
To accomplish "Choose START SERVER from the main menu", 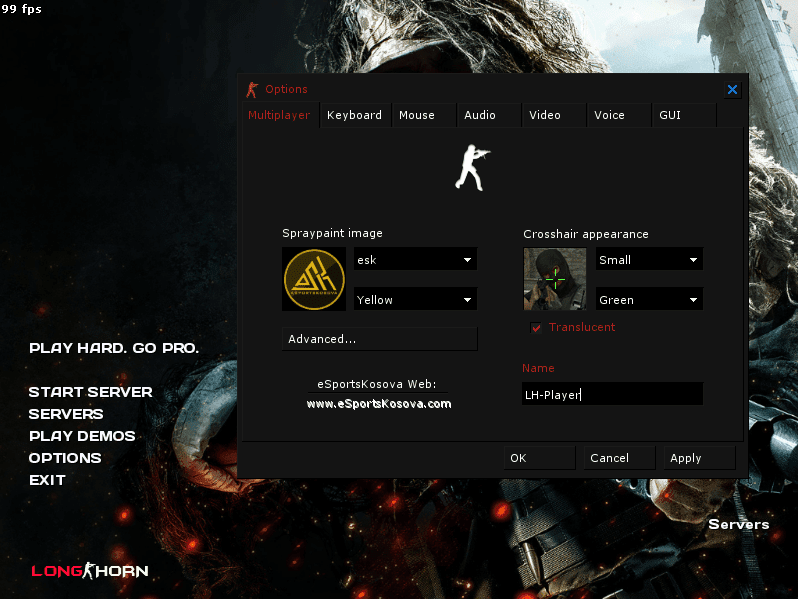I will 91,392.
